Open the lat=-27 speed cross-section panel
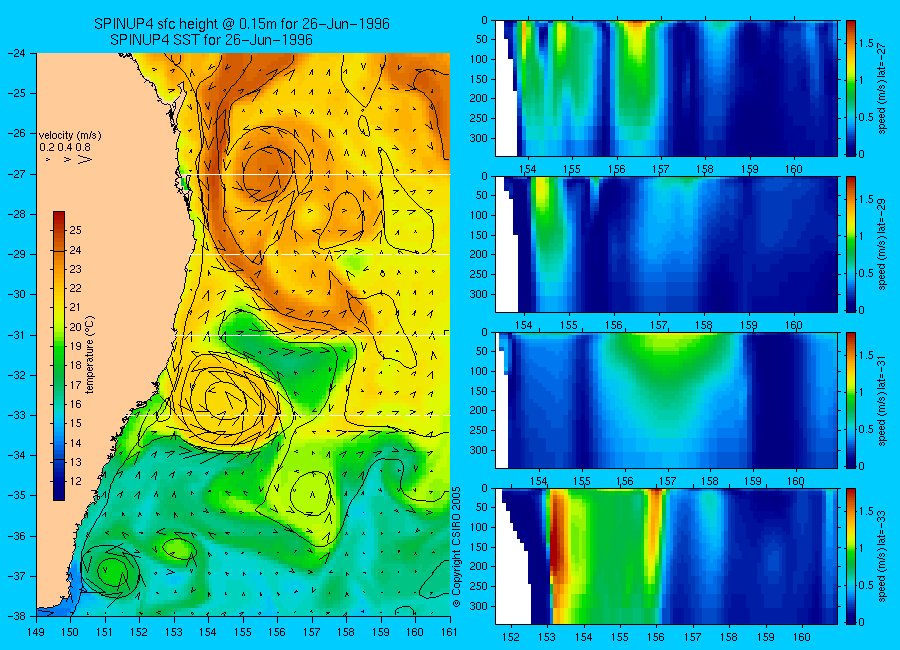 click(666, 88)
